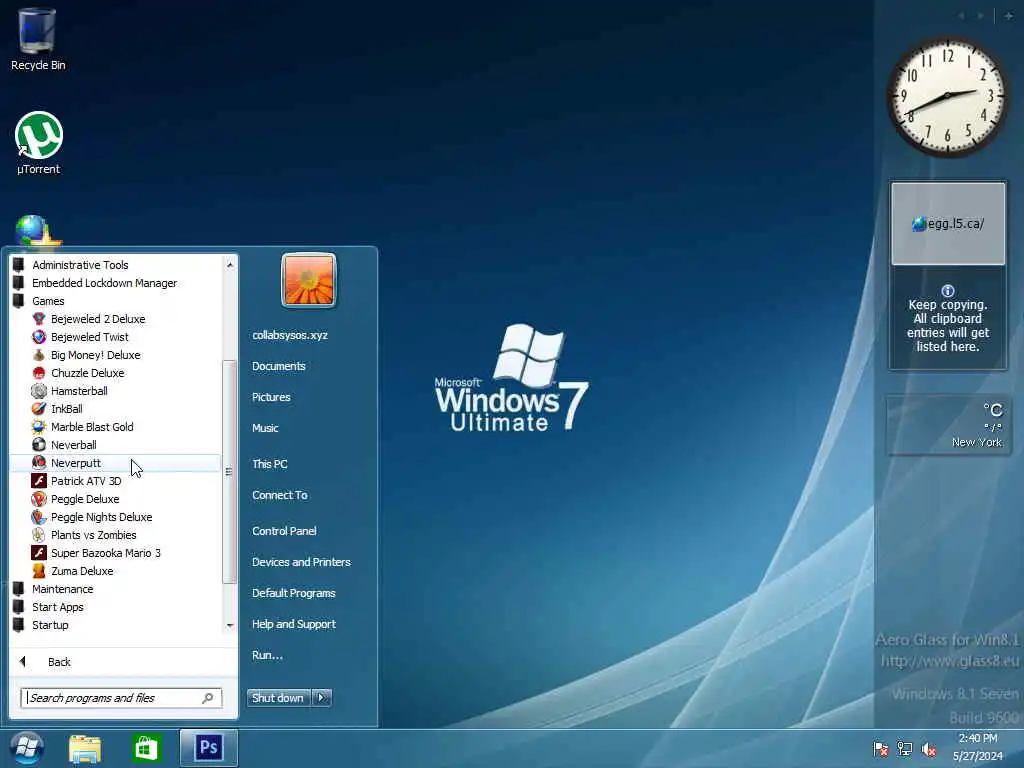
Task: Launch Neverball game
Action: [73, 445]
